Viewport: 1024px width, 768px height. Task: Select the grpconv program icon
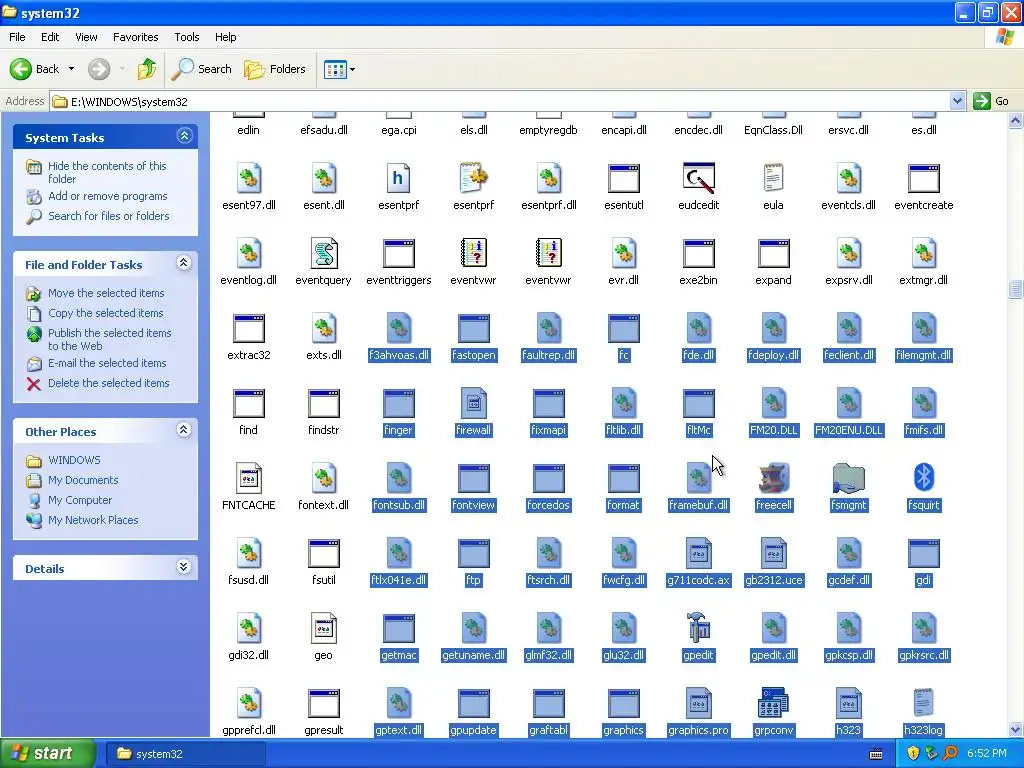point(773,703)
